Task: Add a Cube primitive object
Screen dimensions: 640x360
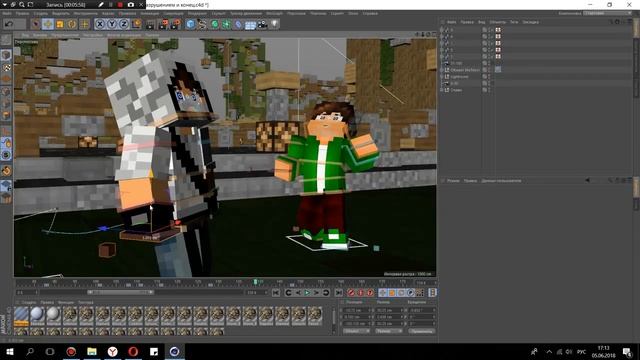Action: tap(191, 24)
